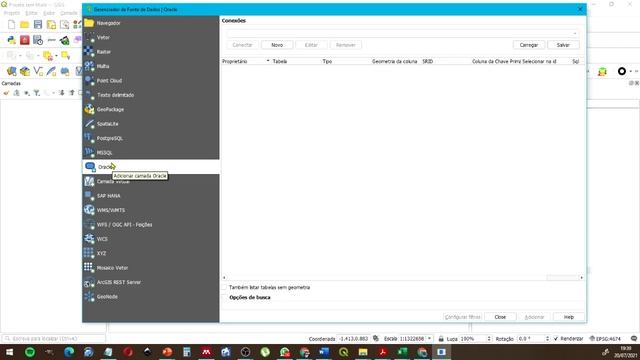This screenshot has width=640, height=360.
Task: Enable listing tables without geometry
Action: 224,287
